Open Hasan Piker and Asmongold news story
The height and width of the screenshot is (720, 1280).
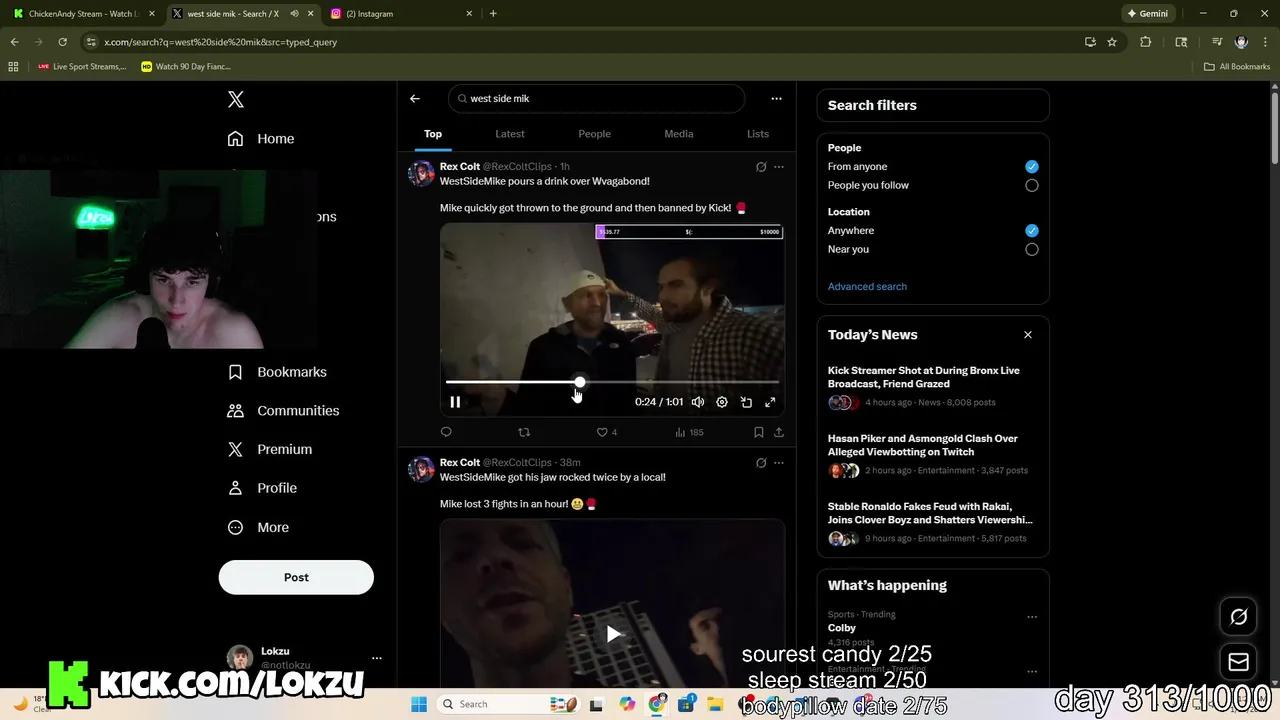click(x=932, y=454)
